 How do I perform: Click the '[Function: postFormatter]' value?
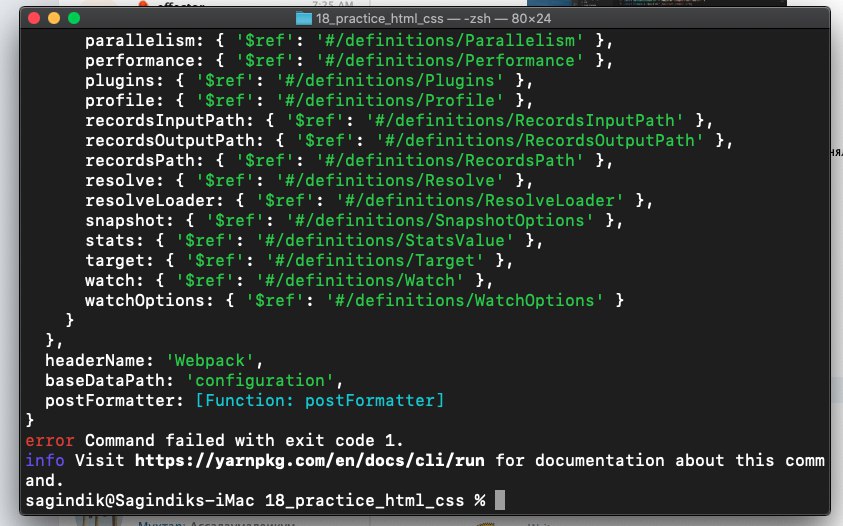[320, 401]
